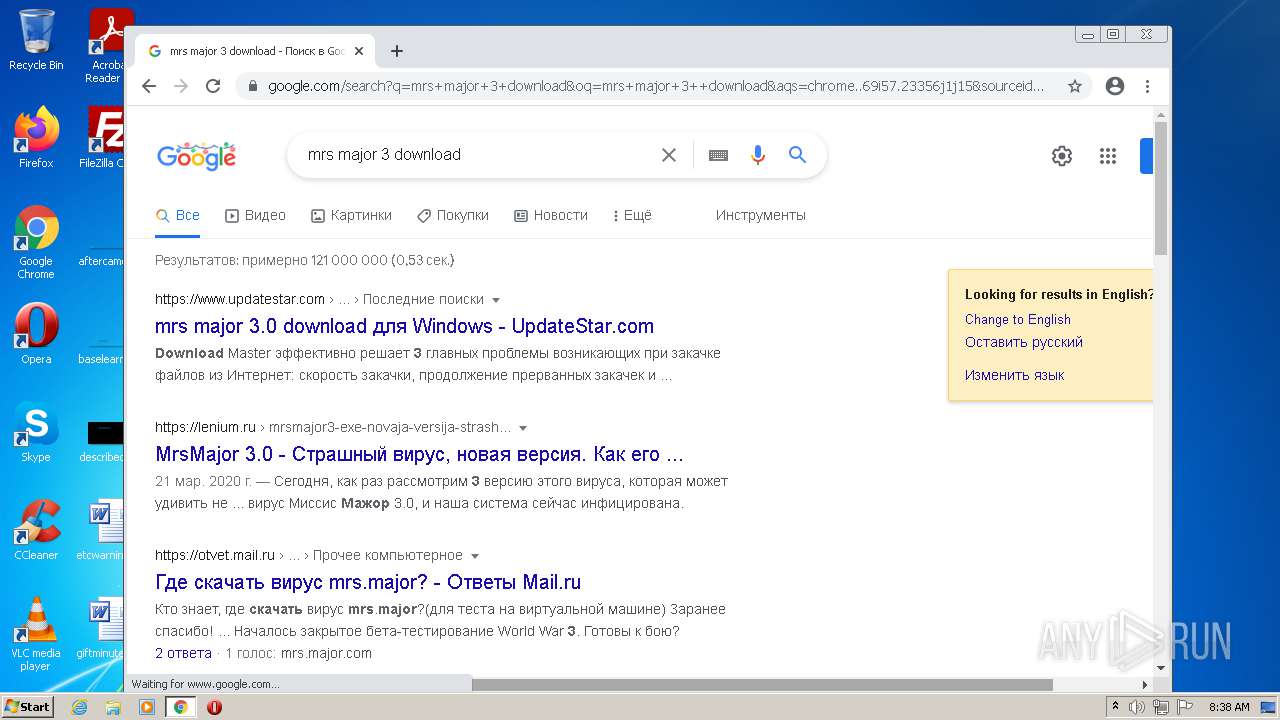Click the Google logo
1280x720 pixels.
click(x=196, y=156)
